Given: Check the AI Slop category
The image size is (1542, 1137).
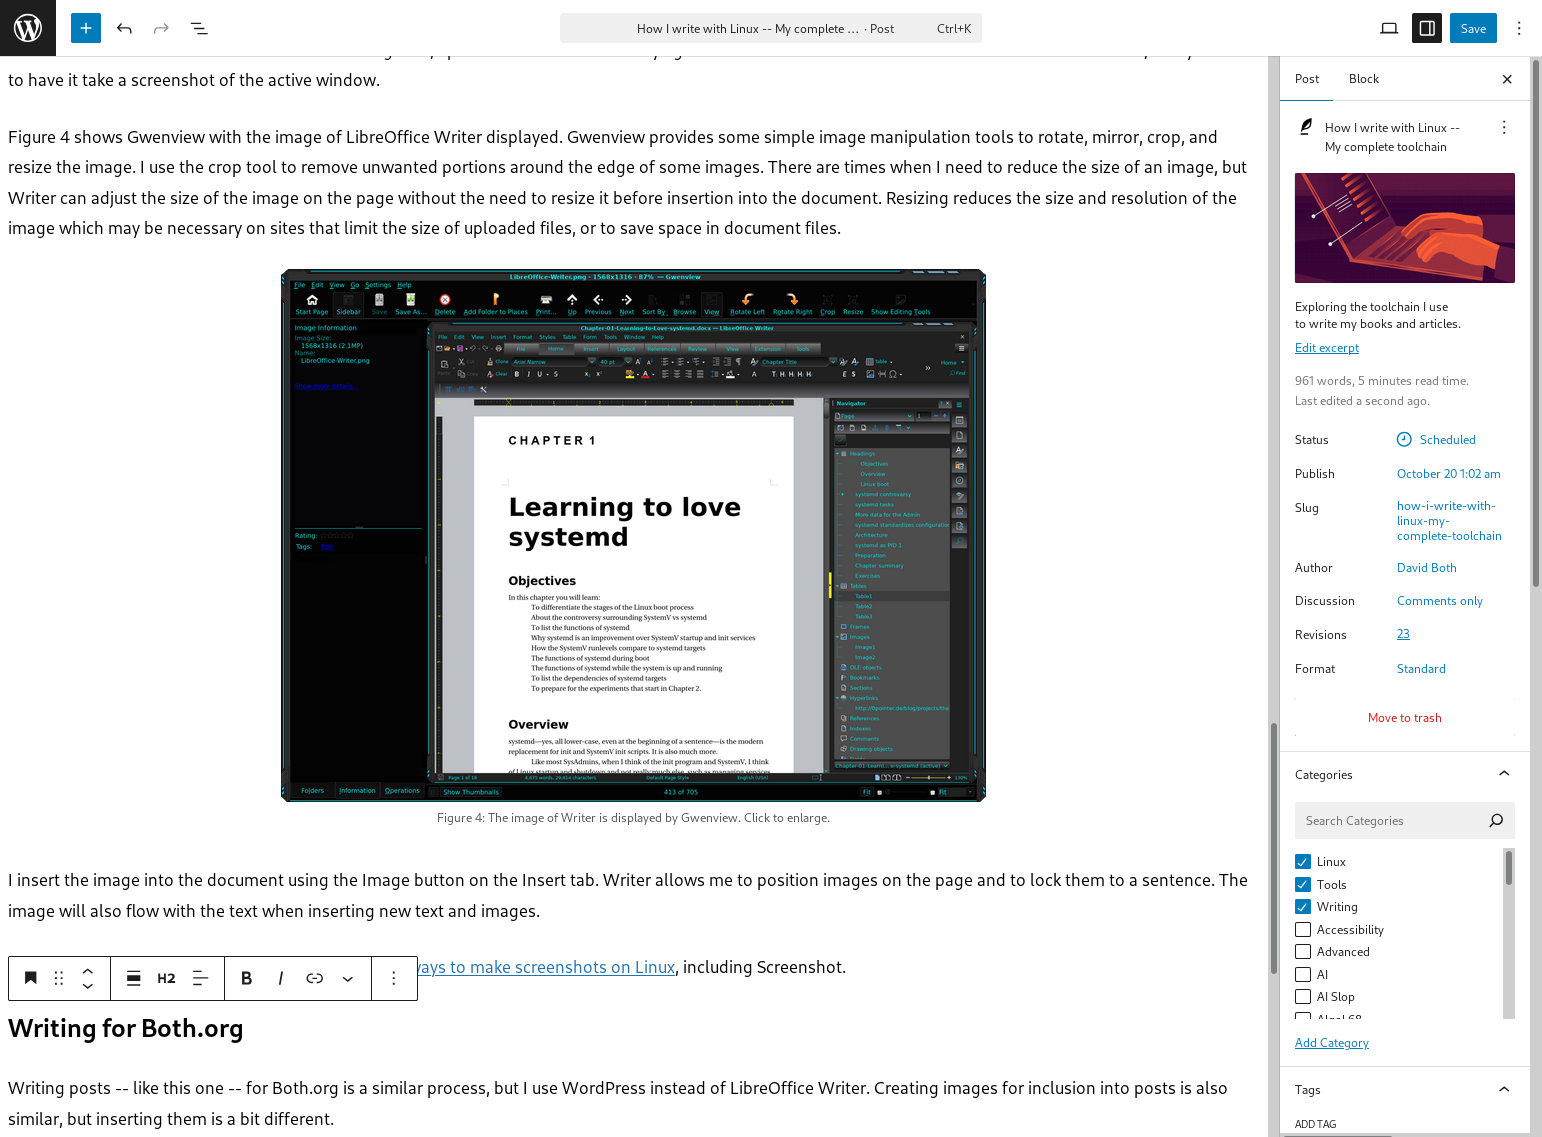Looking at the screenshot, I should [1303, 997].
